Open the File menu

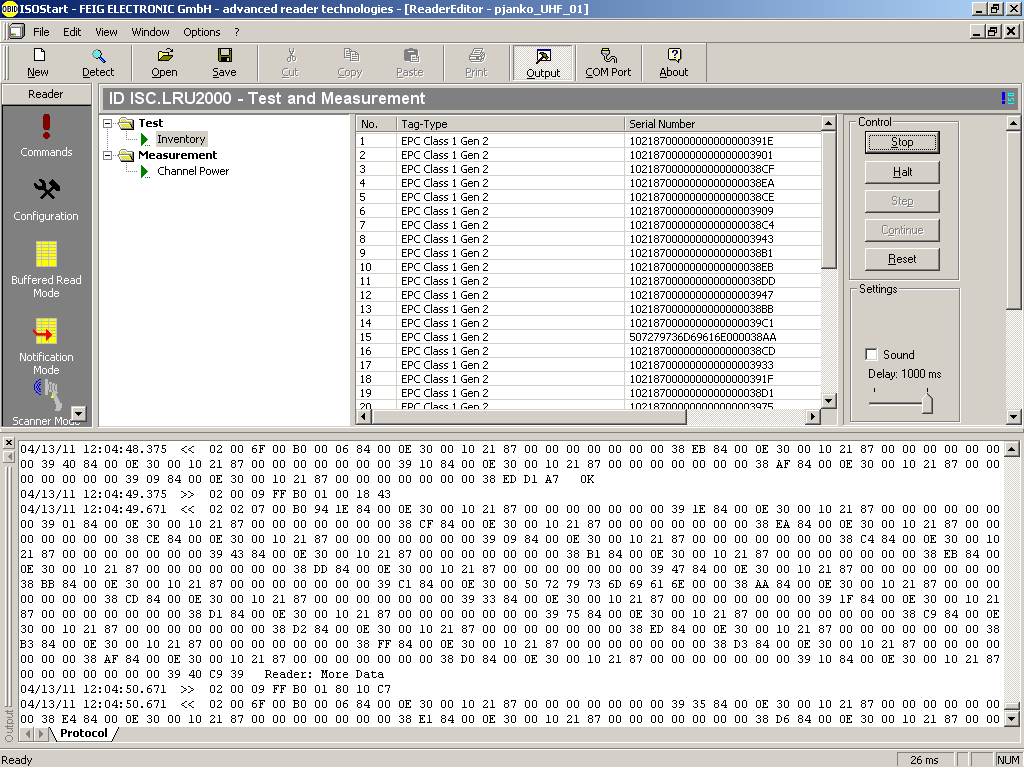point(41,32)
